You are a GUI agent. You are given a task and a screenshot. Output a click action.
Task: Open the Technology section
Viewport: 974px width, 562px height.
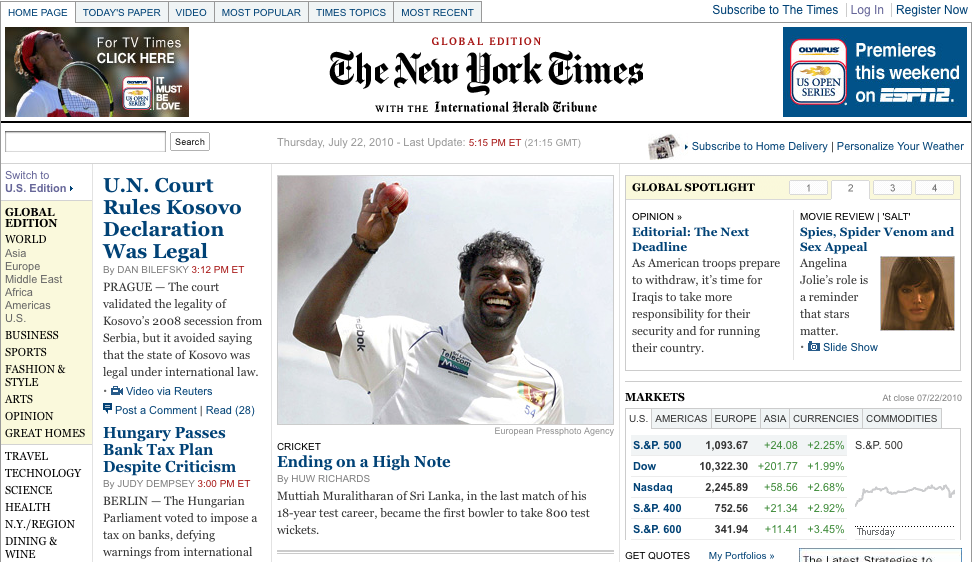43,473
